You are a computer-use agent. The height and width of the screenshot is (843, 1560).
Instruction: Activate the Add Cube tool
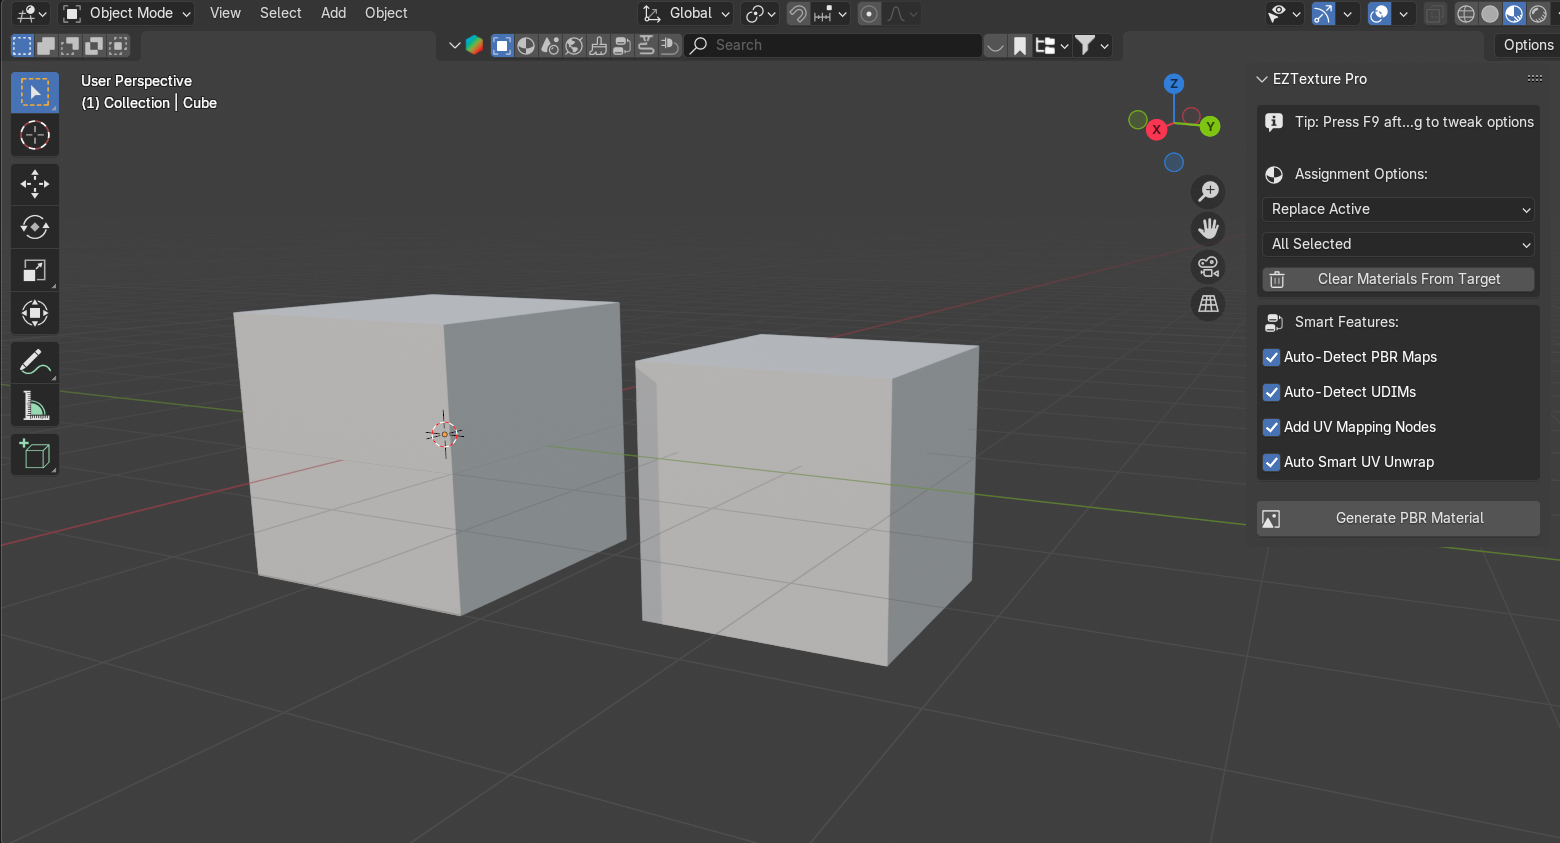click(x=35, y=454)
